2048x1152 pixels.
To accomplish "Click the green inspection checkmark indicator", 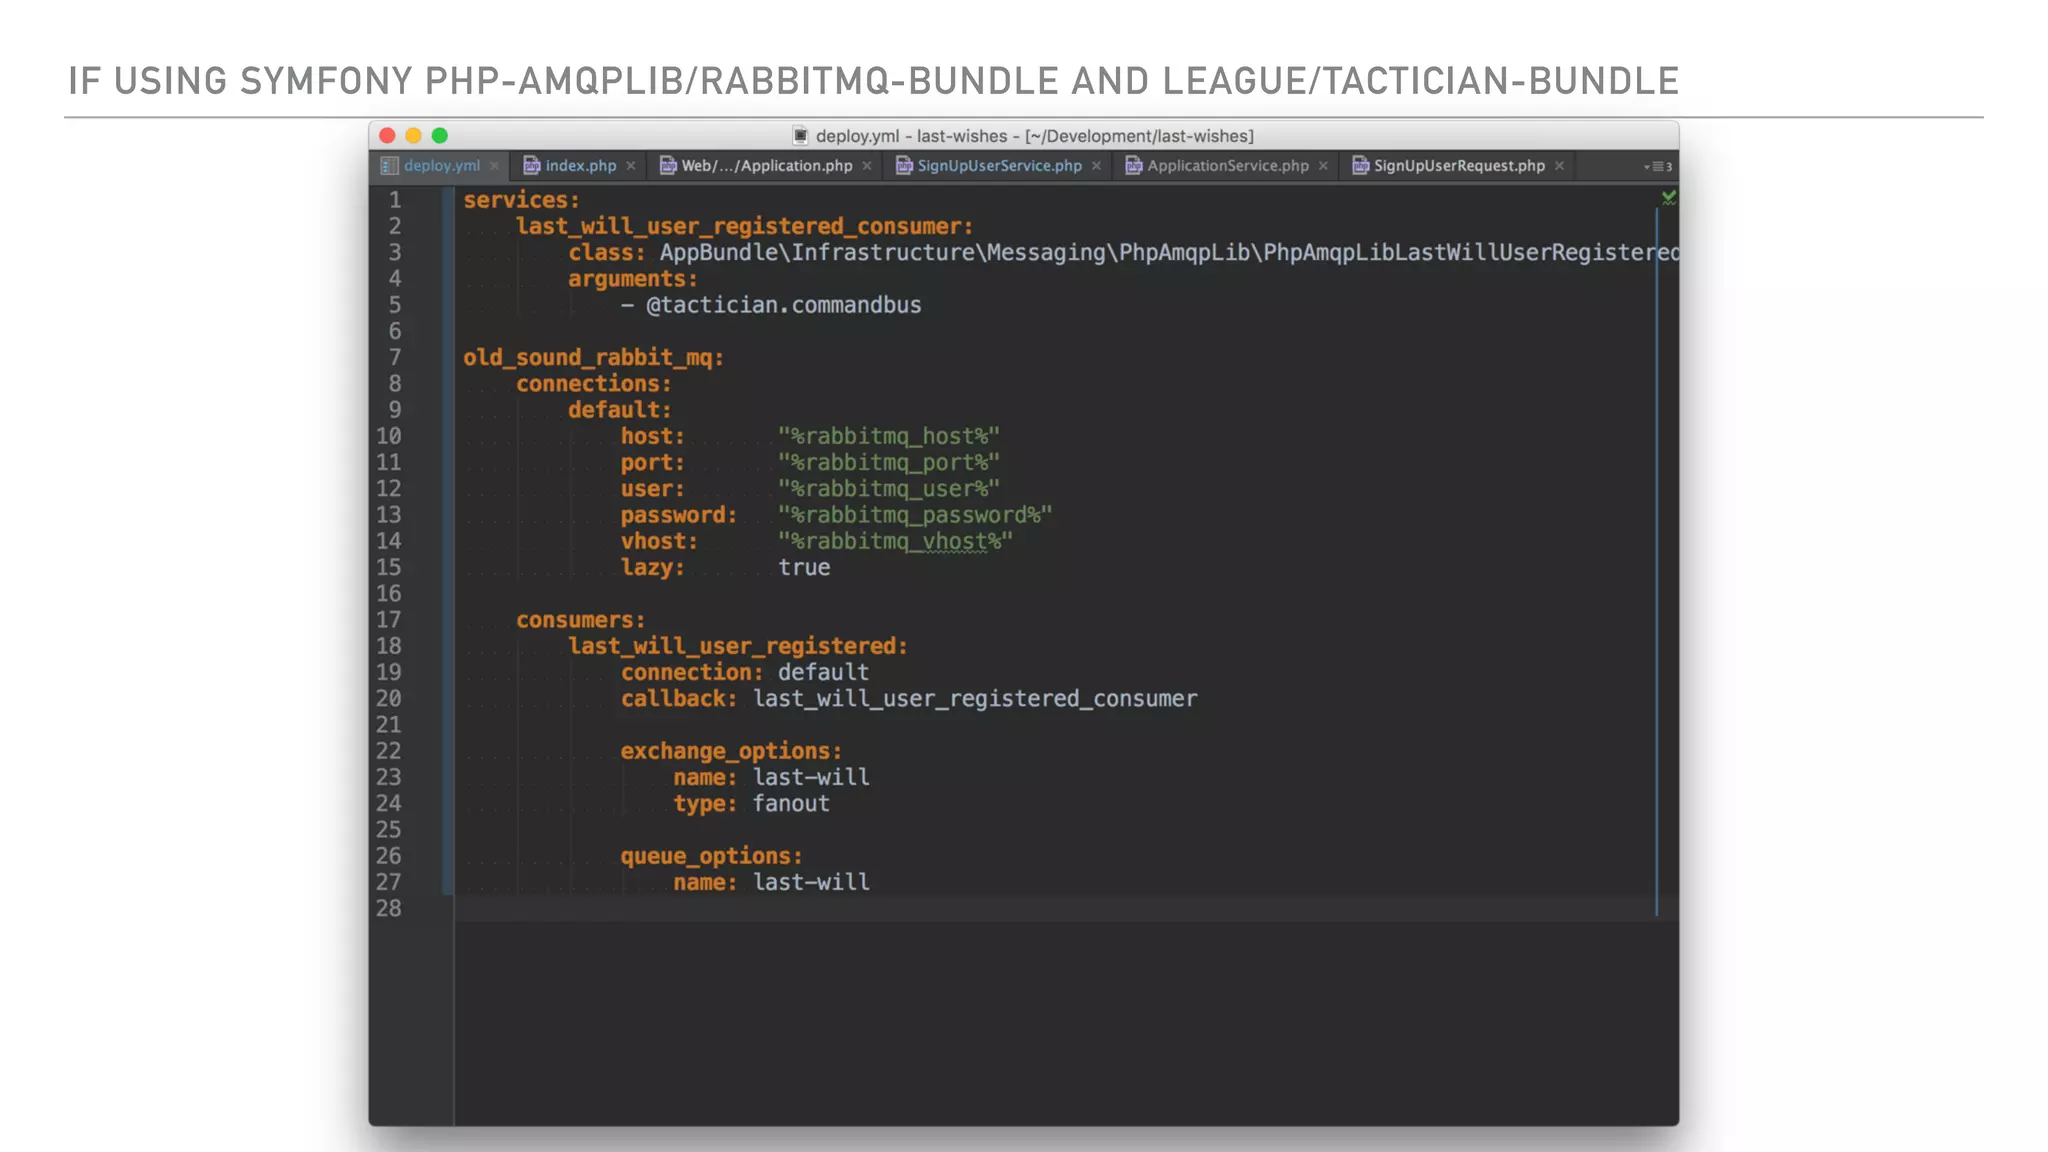I will (1668, 198).
